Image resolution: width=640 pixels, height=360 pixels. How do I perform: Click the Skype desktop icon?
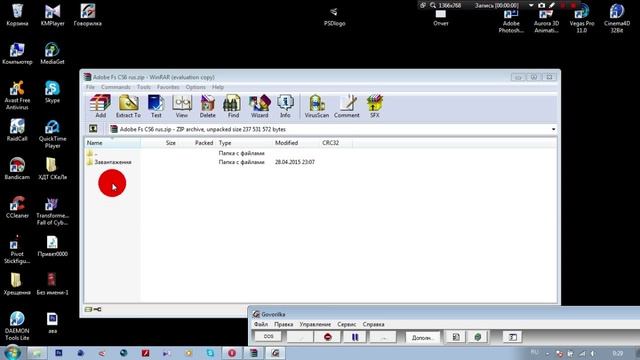[x=52, y=92]
